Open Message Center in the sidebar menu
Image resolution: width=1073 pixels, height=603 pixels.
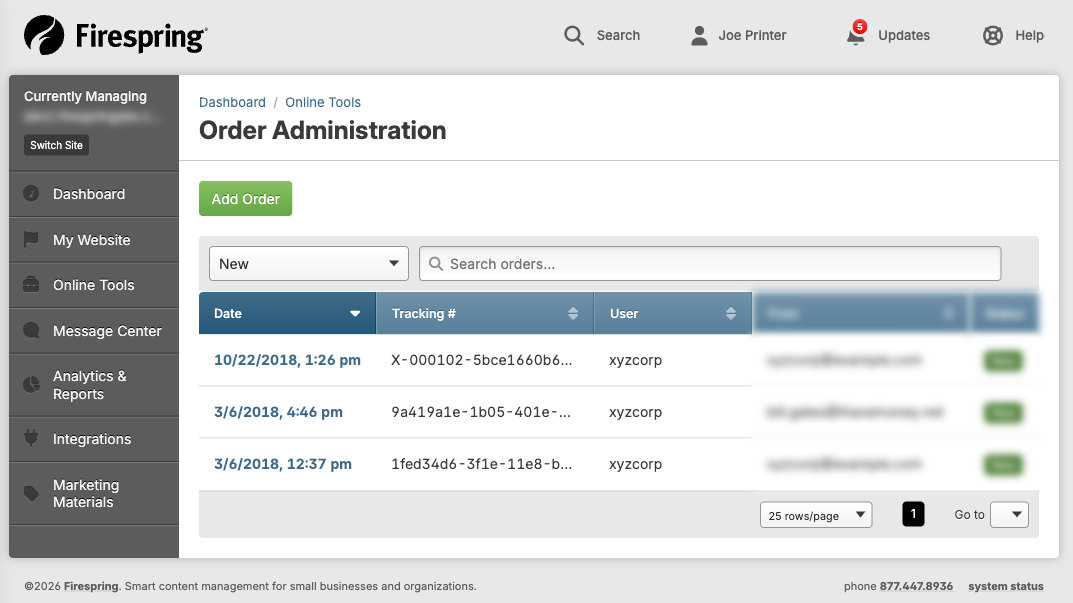pyautogui.click(x=94, y=331)
